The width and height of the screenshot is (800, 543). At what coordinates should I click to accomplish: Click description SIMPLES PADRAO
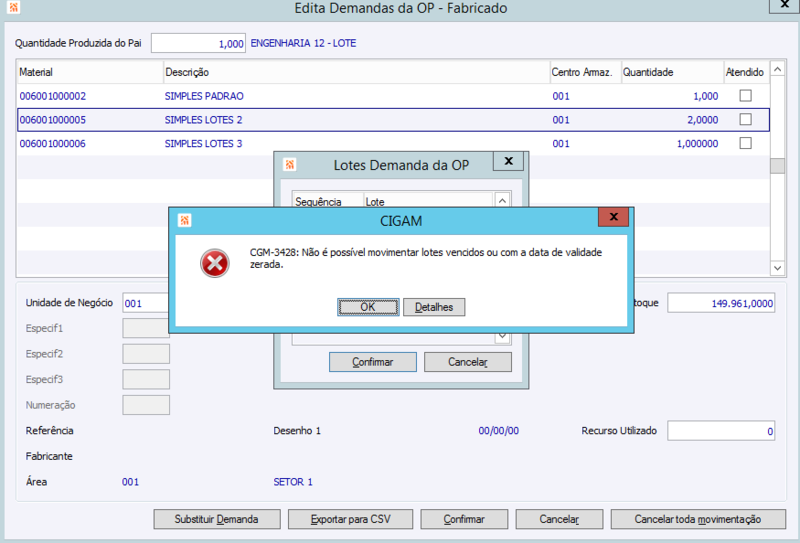pos(204,96)
